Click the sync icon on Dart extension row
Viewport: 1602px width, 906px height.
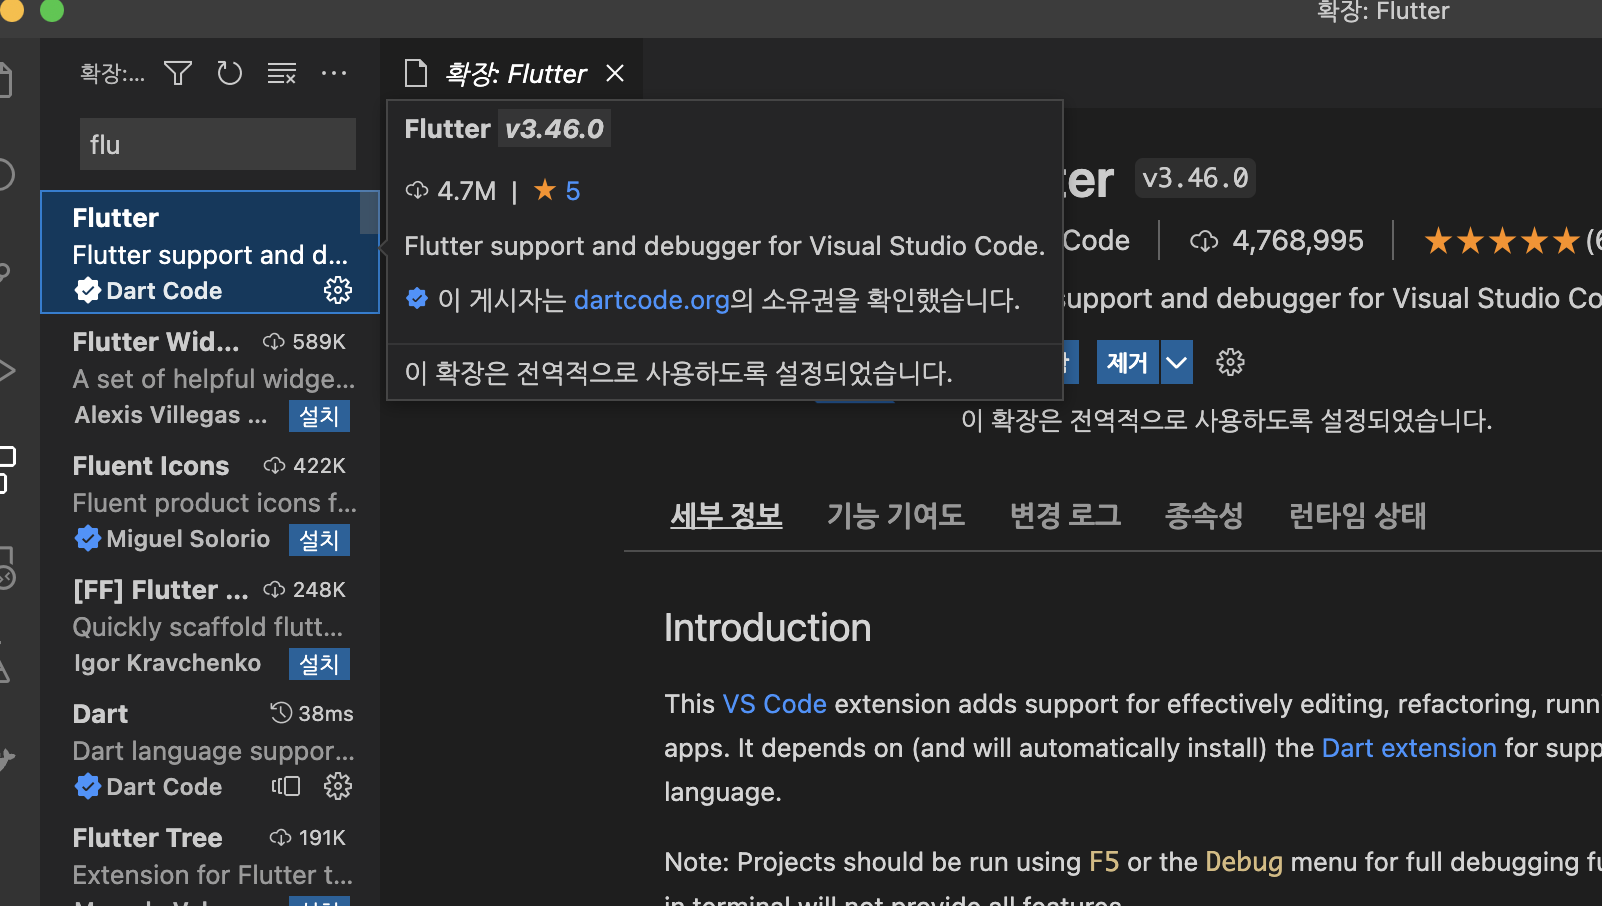pos(286,786)
